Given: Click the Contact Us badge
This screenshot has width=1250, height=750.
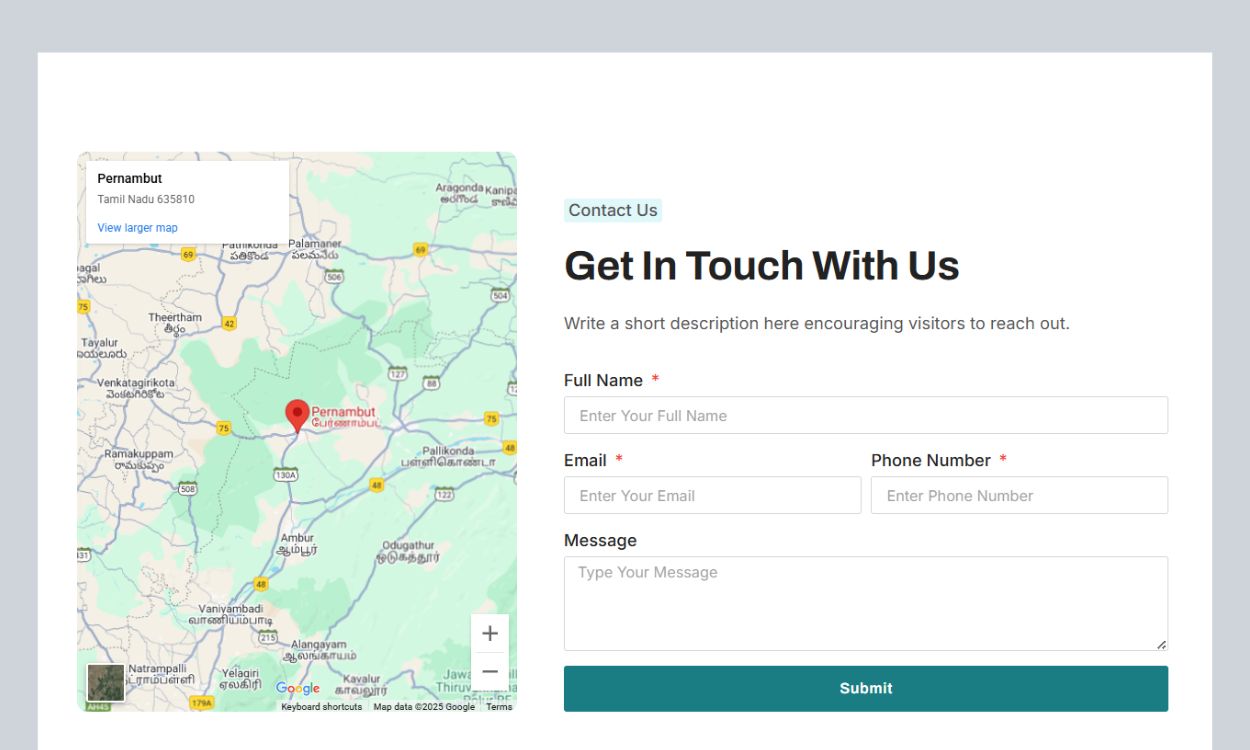Looking at the screenshot, I should tap(613, 210).
